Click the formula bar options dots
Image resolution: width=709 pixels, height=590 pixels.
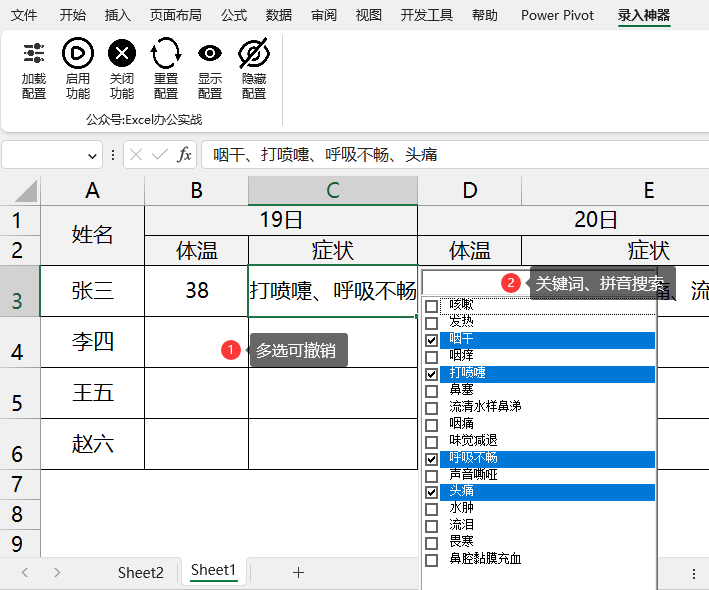(113, 155)
